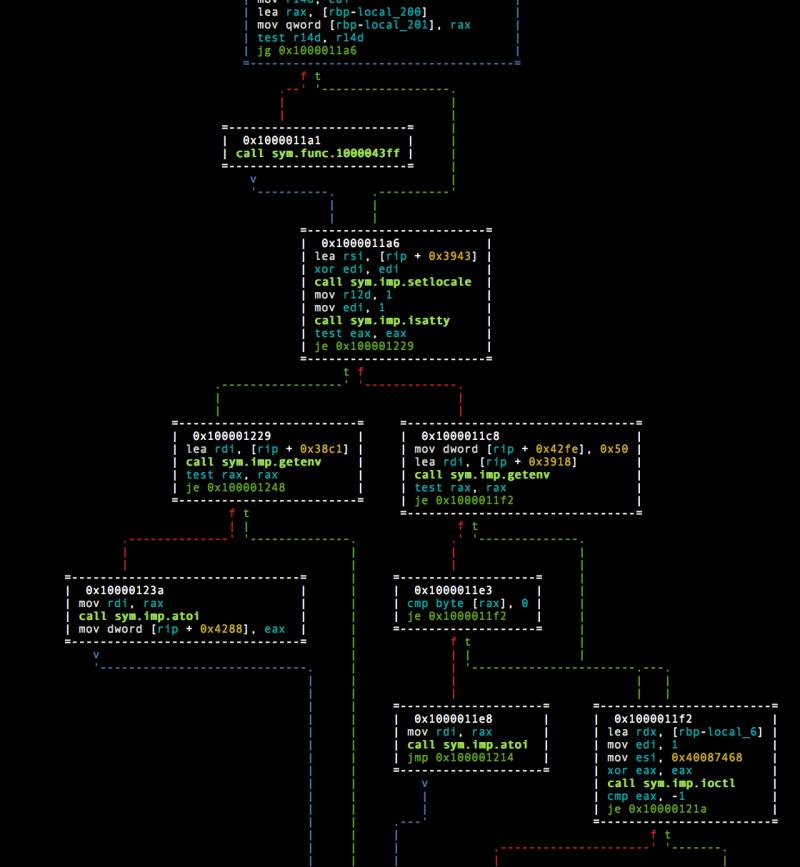Select block address header 0x1000011c8
The height and width of the screenshot is (867, 800).
click(x=460, y=436)
